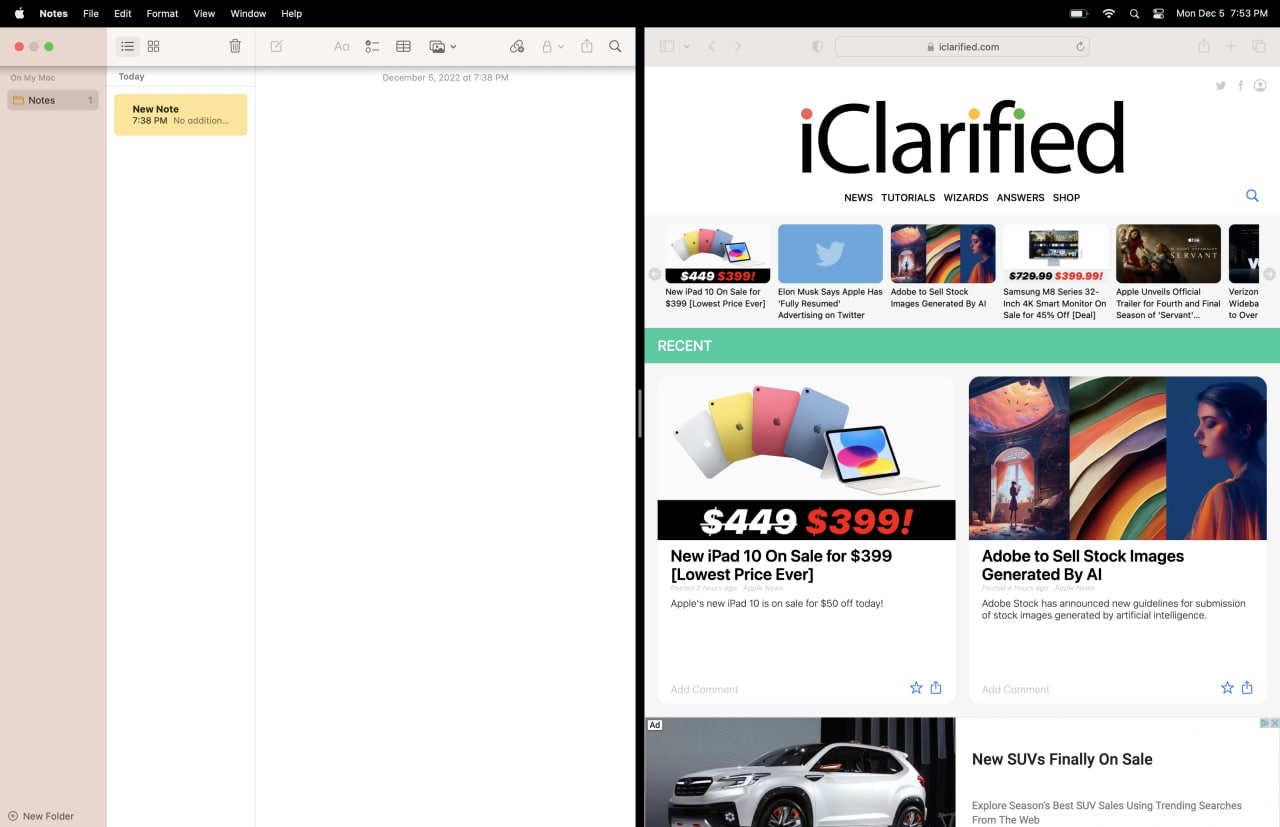
Task: Favorite the iPad article with the star toggle
Action: pyautogui.click(x=916, y=687)
